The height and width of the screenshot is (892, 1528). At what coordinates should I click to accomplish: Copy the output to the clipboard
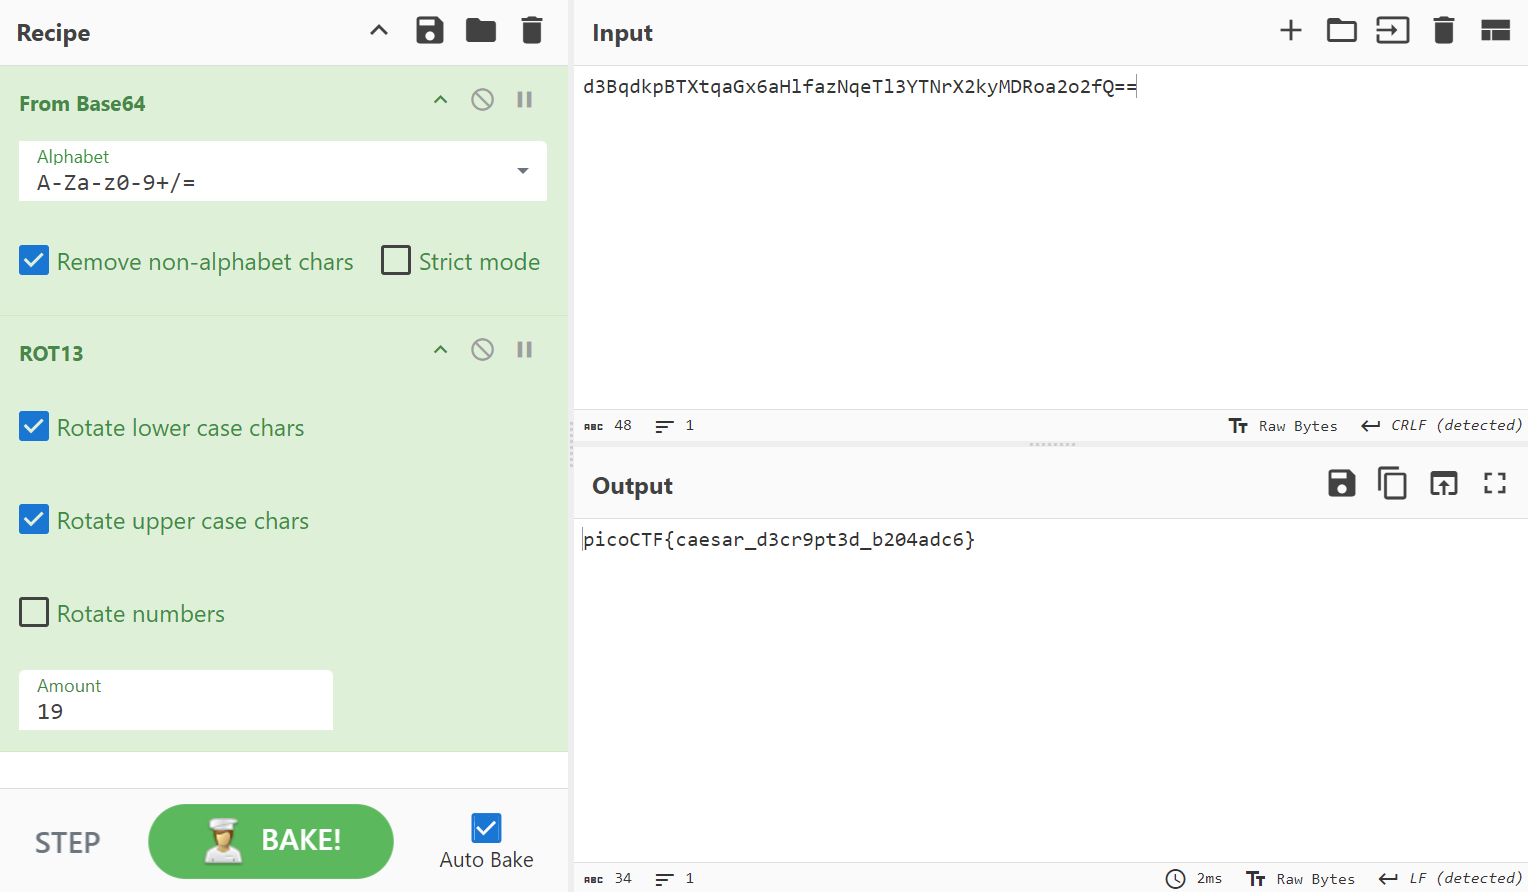[x=1392, y=484]
